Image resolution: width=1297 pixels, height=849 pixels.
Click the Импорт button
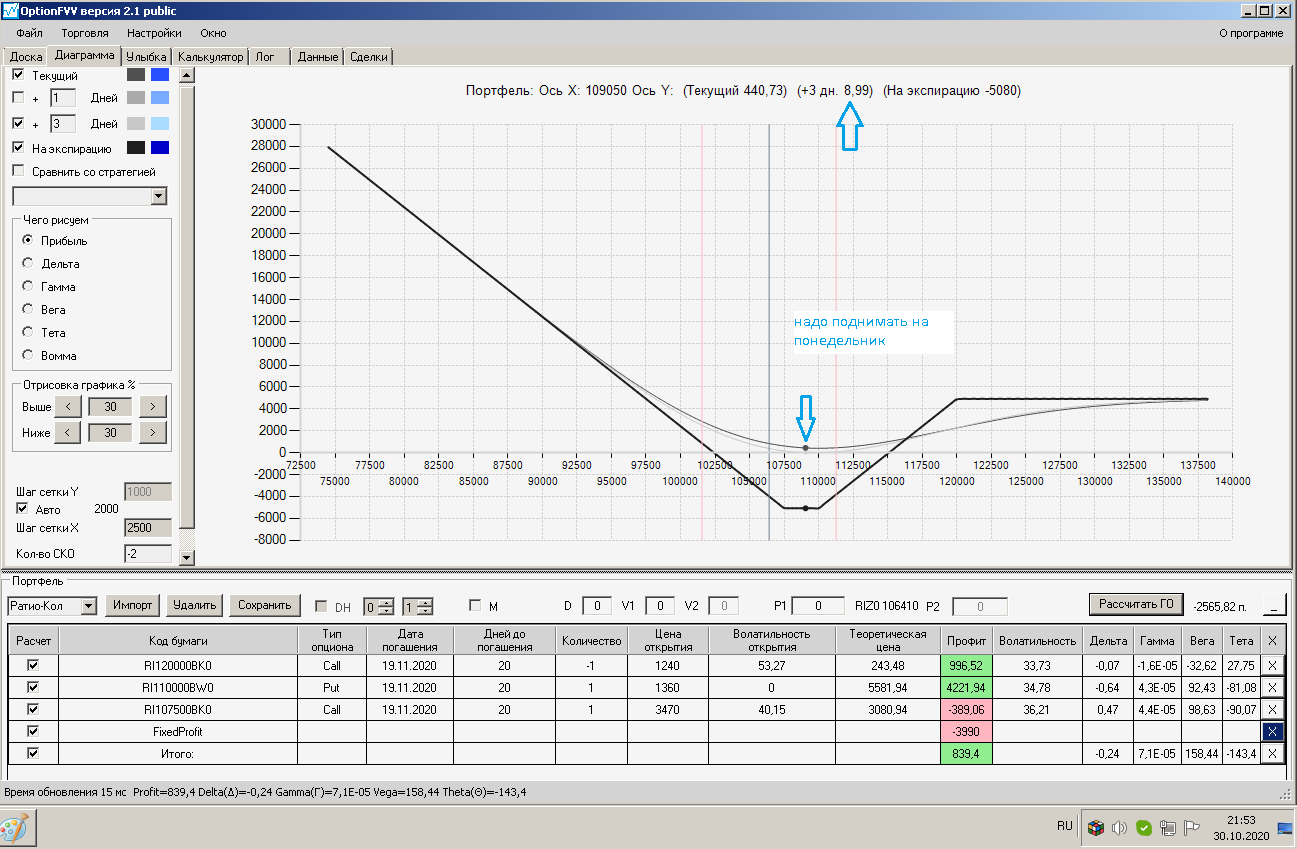133,605
